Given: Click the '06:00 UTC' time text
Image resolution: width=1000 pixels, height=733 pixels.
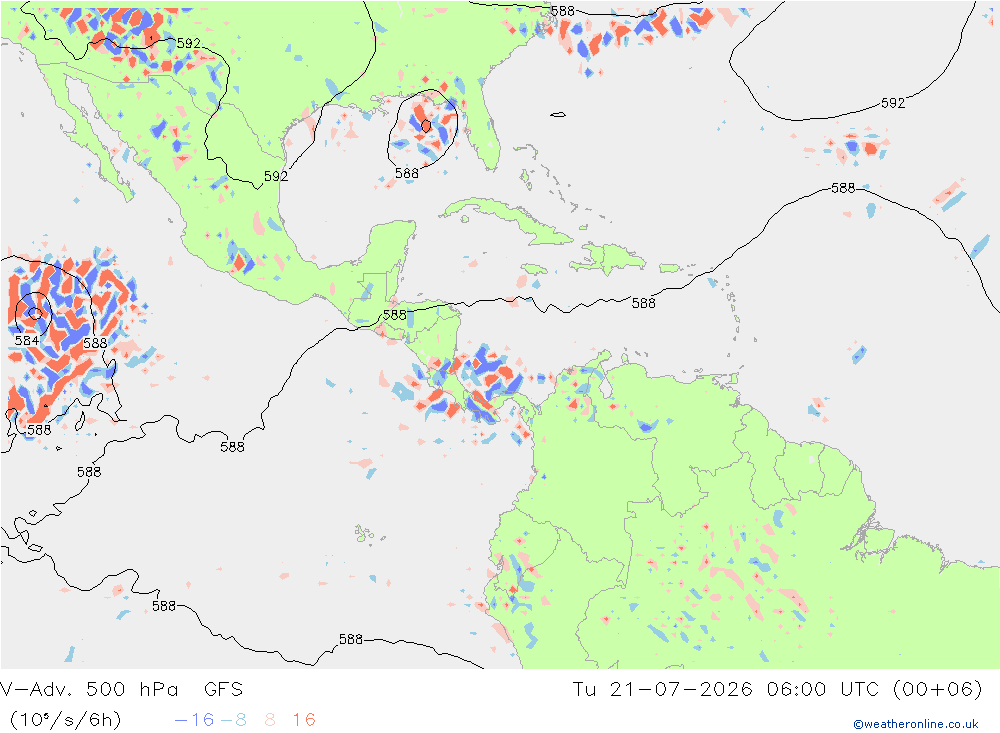Looking at the screenshot, I should point(823,690).
